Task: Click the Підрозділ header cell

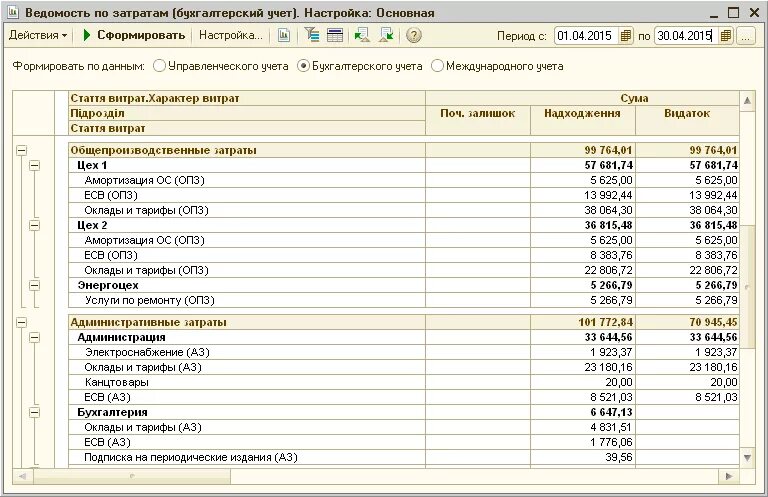Action: (247, 114)
